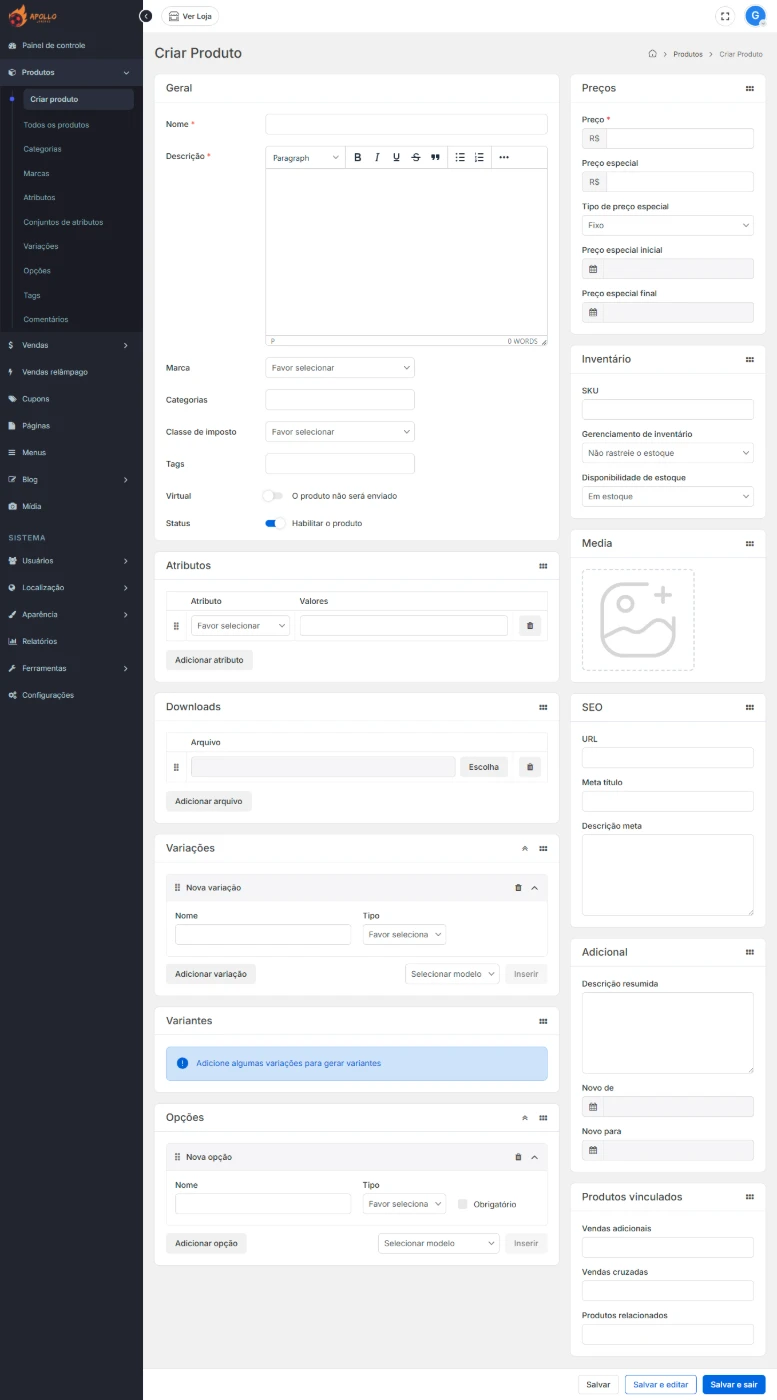Expand the Disponibilidade de estoque dropdown
The image size is (777, 1400).
click(667, 497)
